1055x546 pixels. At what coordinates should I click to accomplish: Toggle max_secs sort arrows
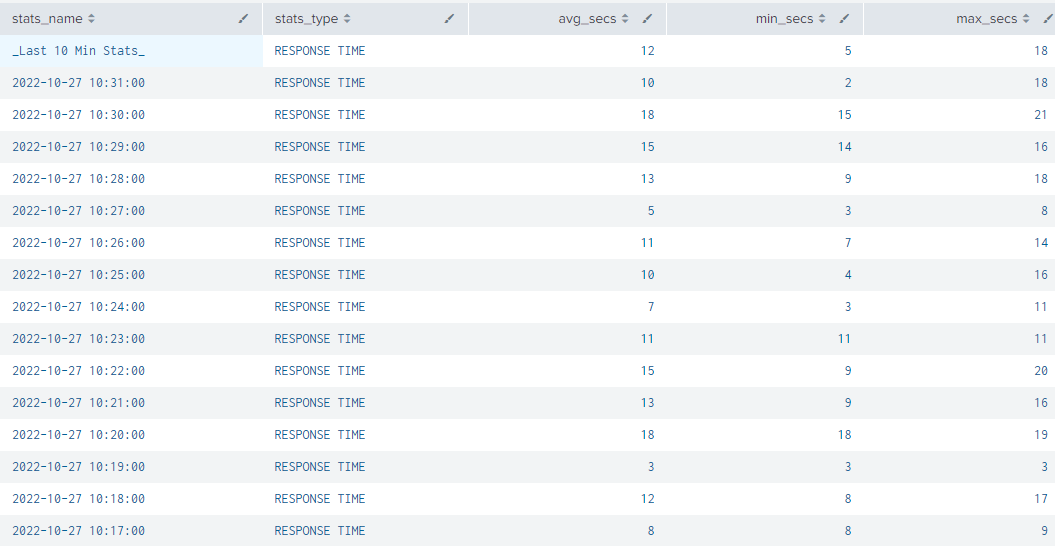coord(1026,19)
